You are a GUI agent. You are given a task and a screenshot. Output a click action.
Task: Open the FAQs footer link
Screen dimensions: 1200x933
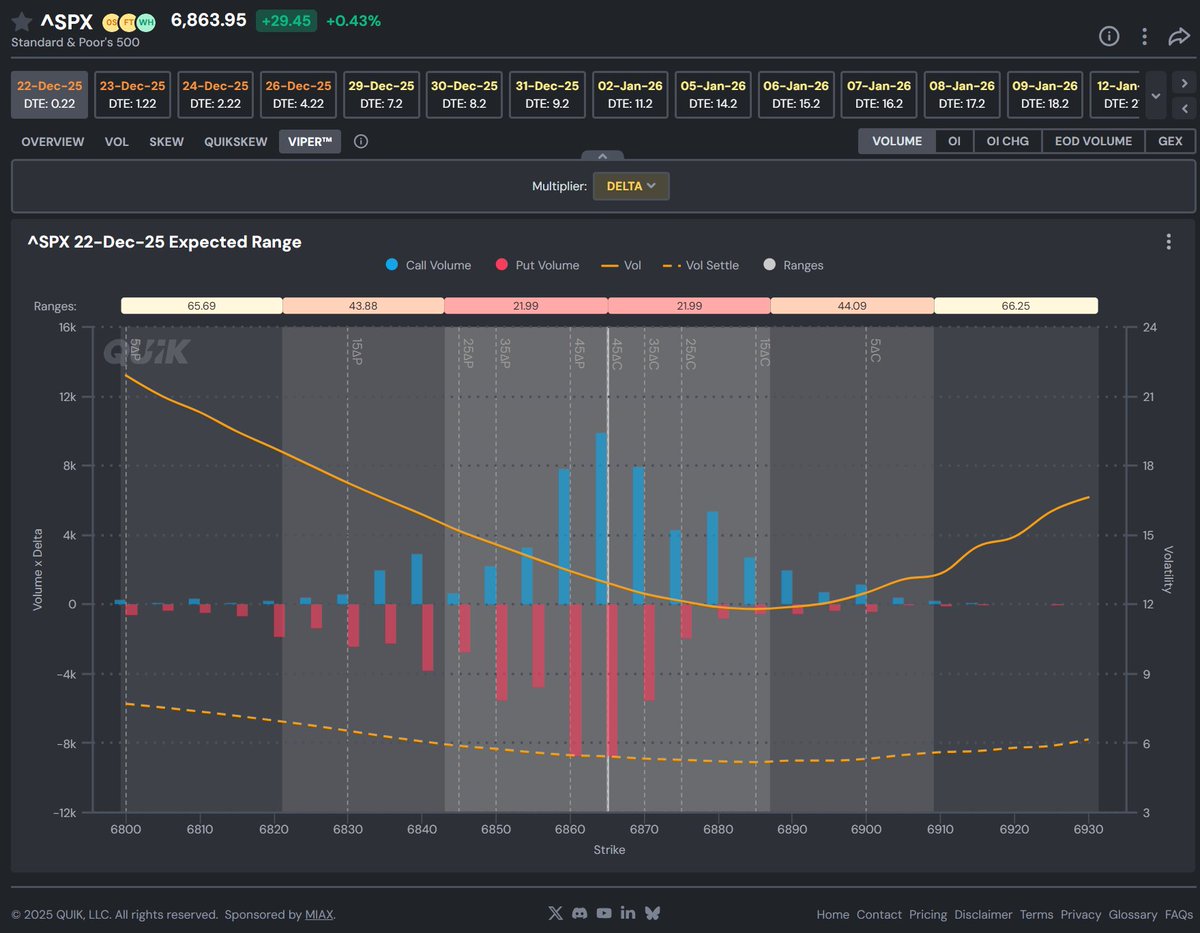(1178, 914)
